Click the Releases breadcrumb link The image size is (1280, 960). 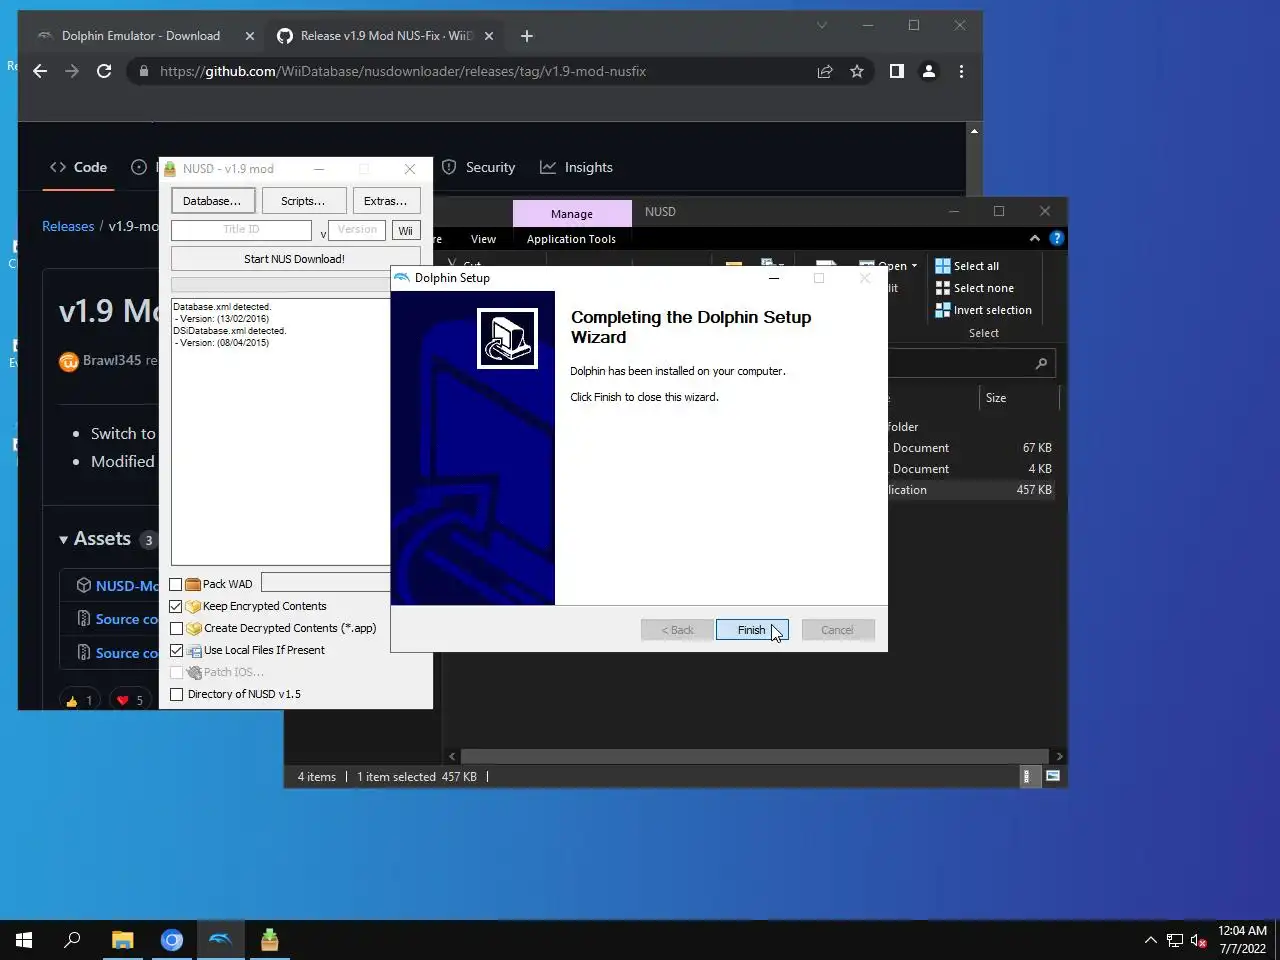(68, 227)
